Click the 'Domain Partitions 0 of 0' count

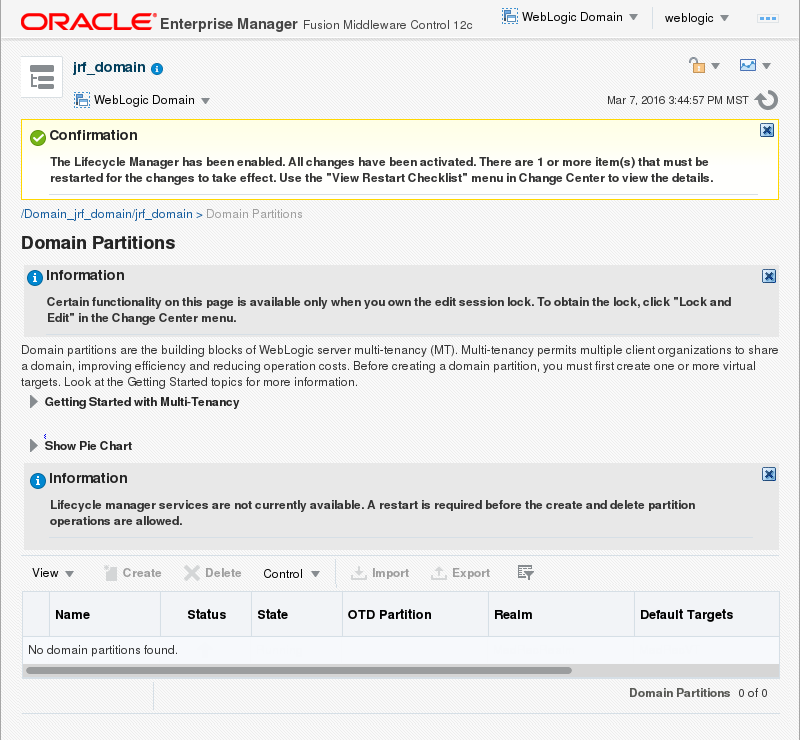698,693
